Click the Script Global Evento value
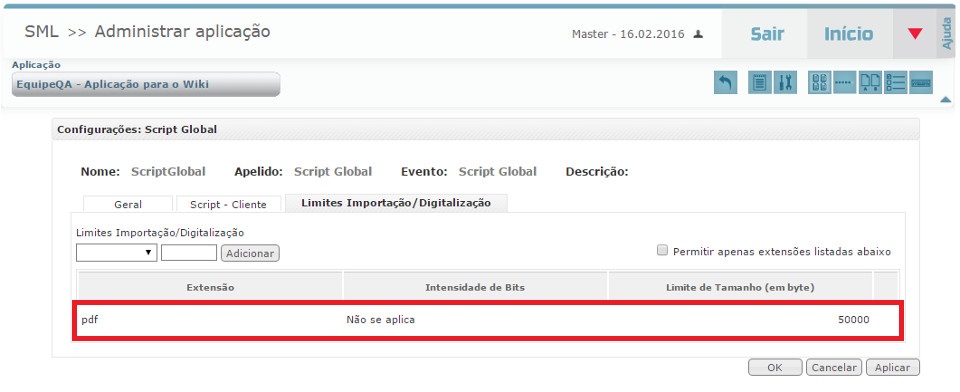The height and width of the screenshot is (392, 960). [498, 172]
